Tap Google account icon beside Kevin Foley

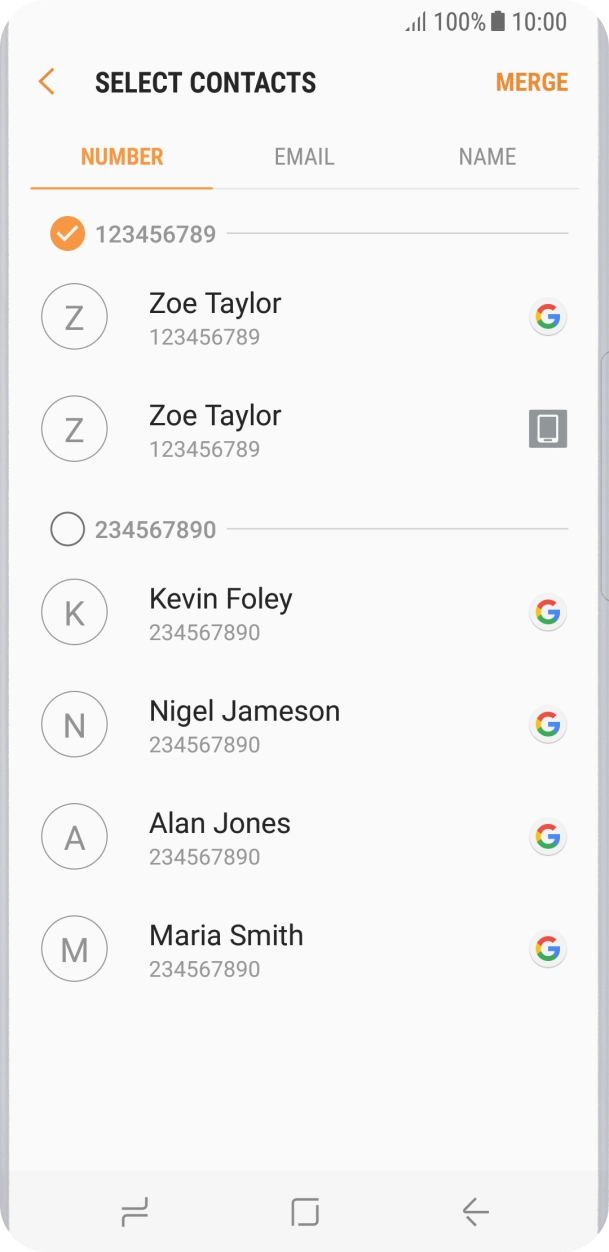point(547,612)
